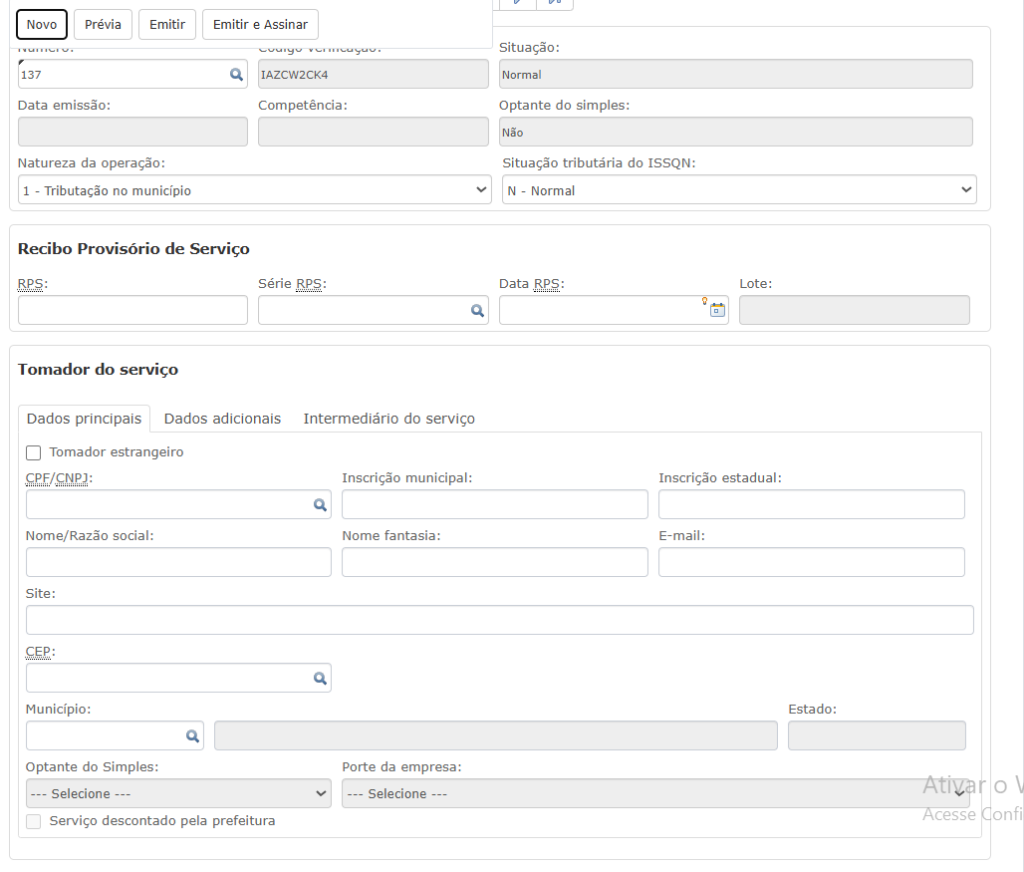This screenshot has width=1024, height=872.
Task: Open the Data RPS calendar picker icon
Action: [x=717, y=310]
